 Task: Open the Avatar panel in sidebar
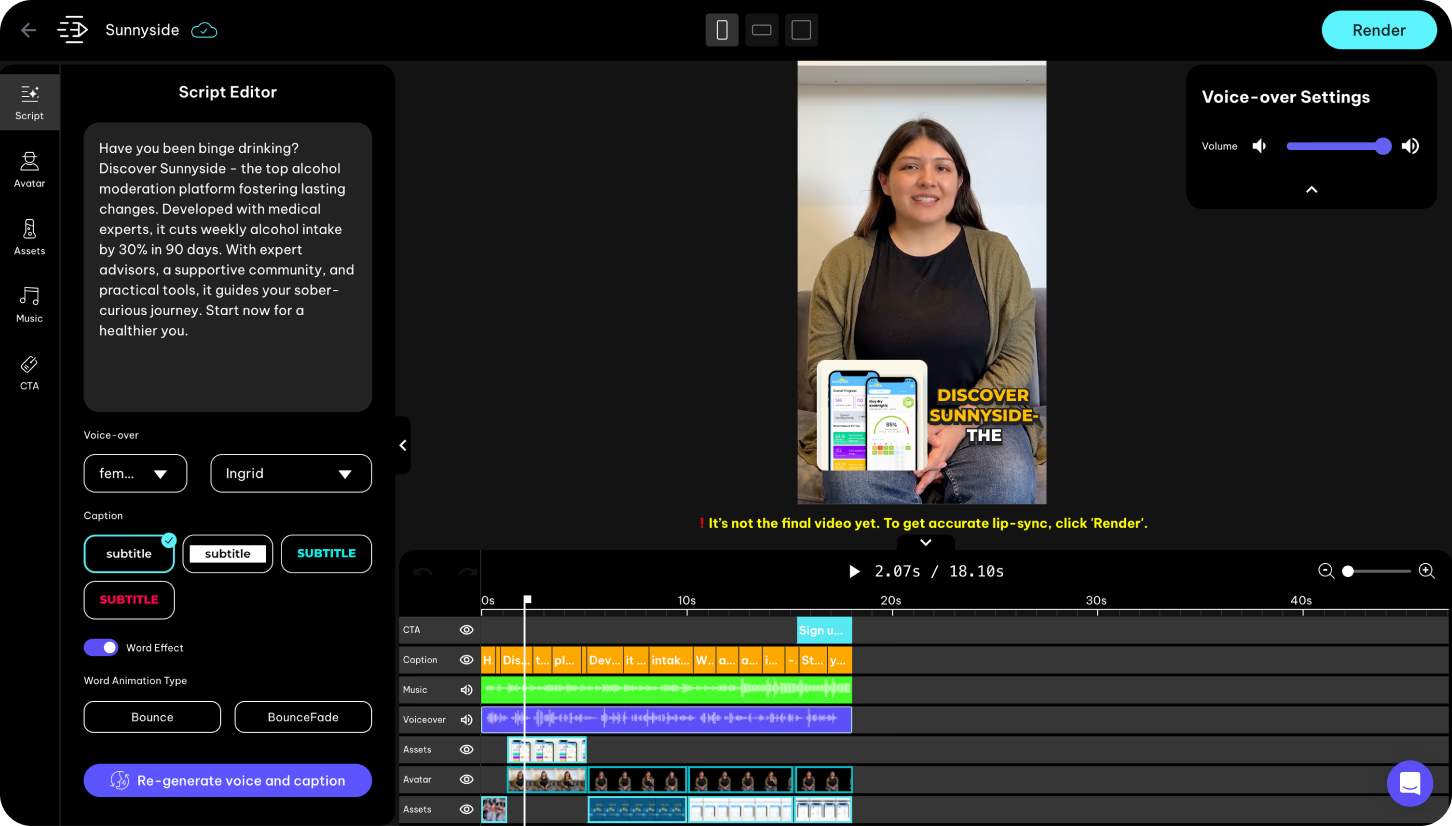click(x=29, y=169)
